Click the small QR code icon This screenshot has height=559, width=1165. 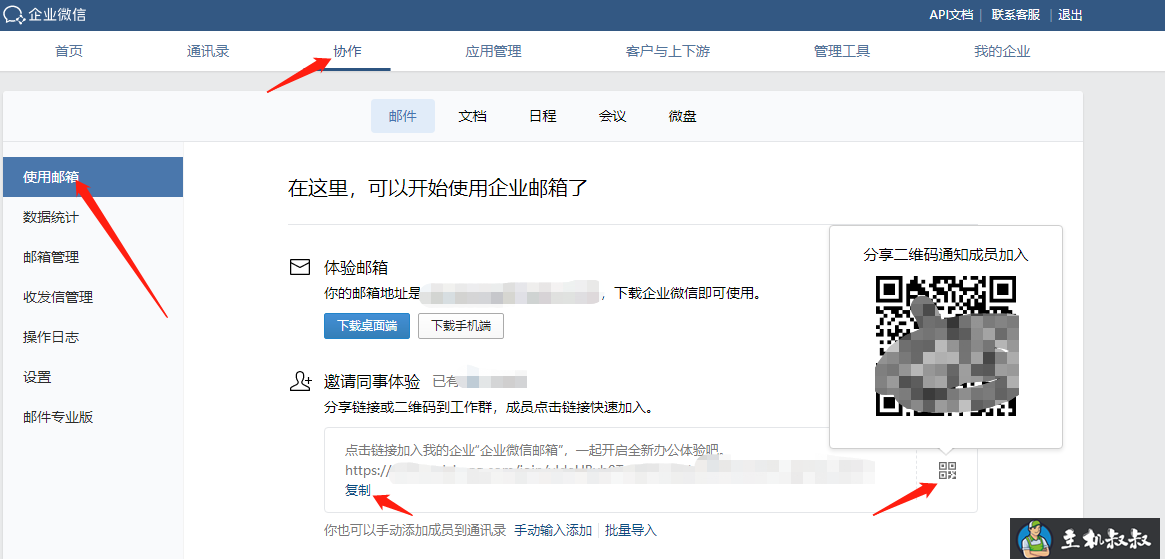[947, 471]
